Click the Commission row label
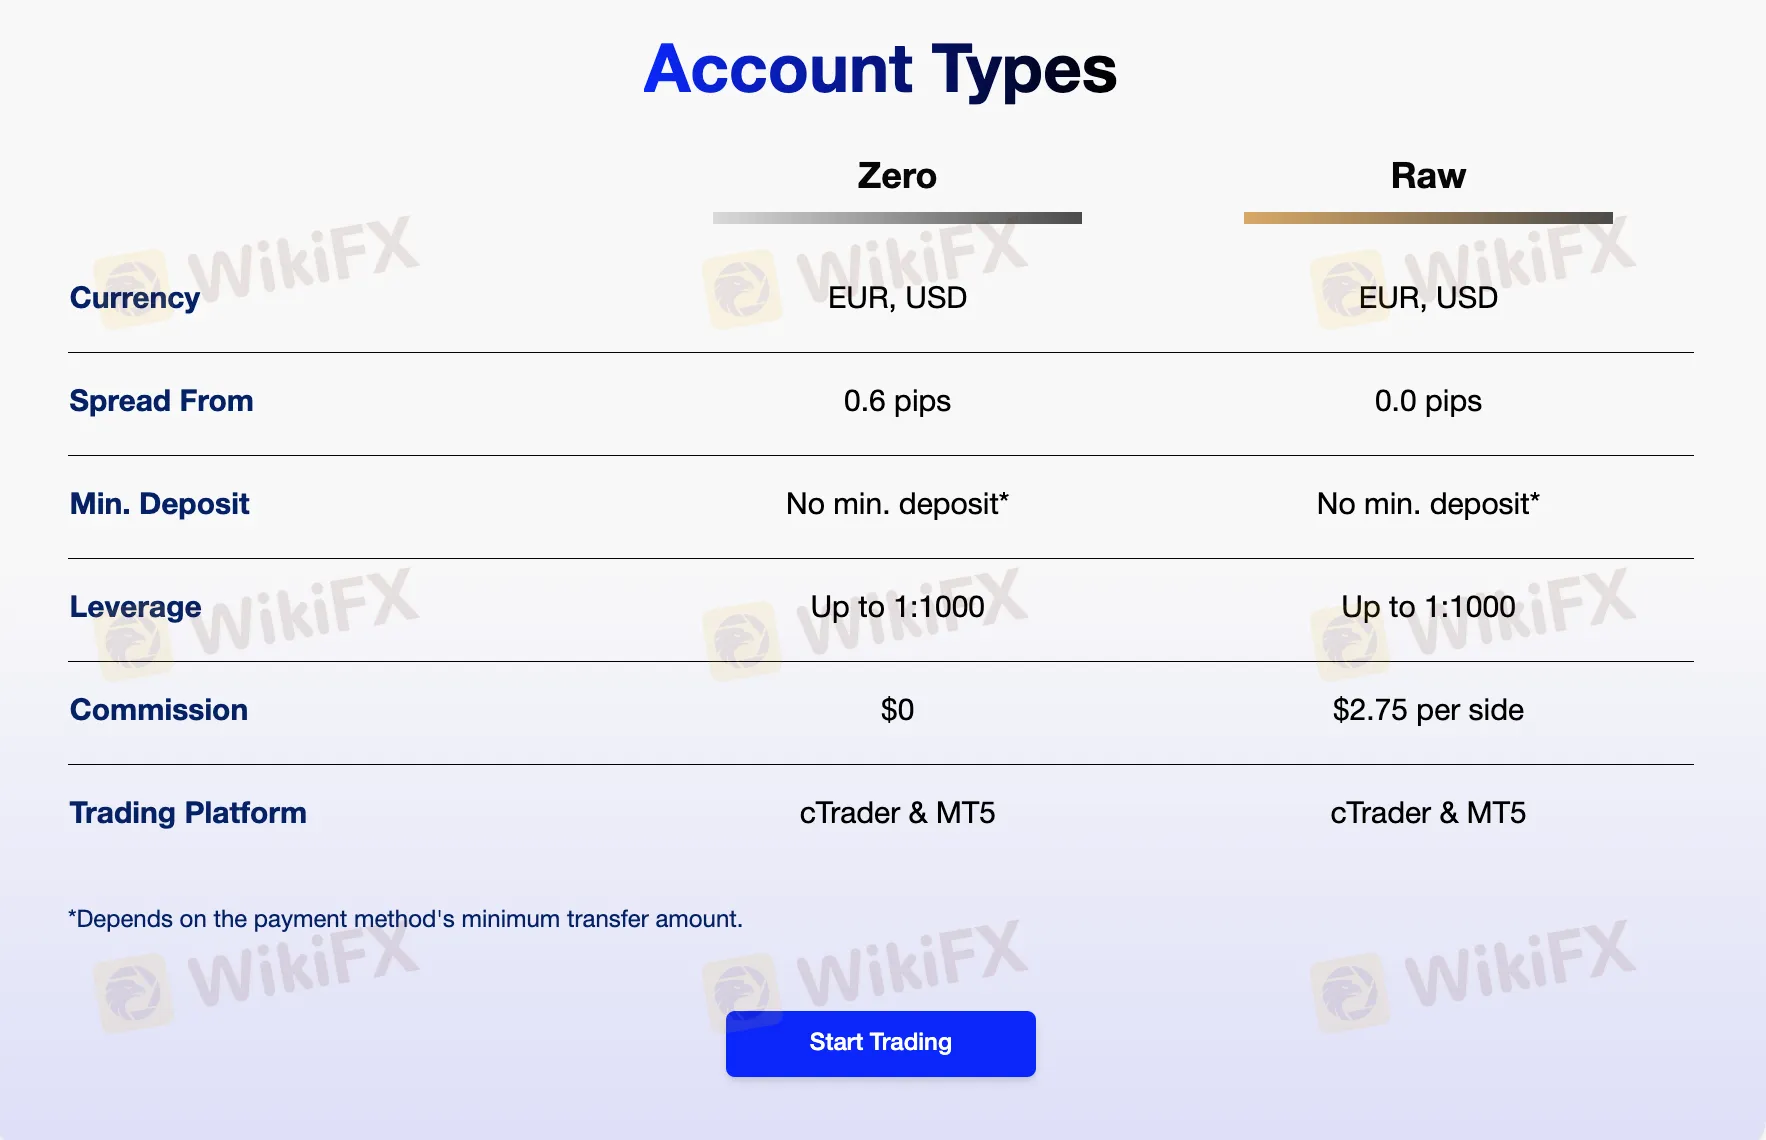1766x1140 pixels. click(x=158, y=710)
